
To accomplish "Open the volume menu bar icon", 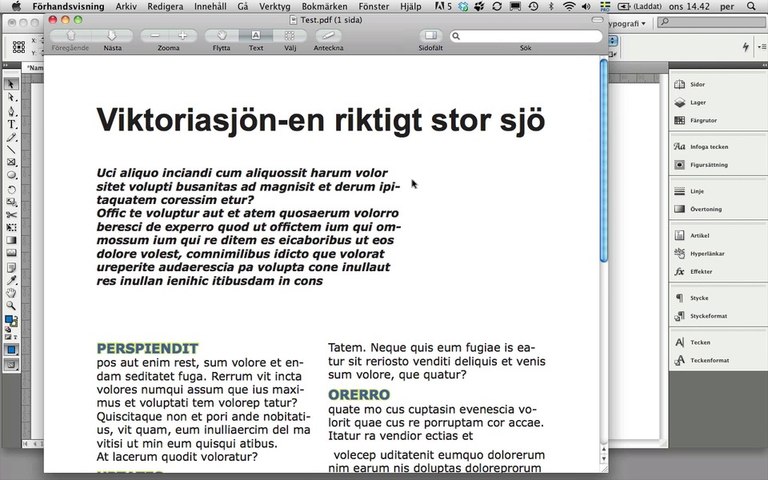I will 586,6.
